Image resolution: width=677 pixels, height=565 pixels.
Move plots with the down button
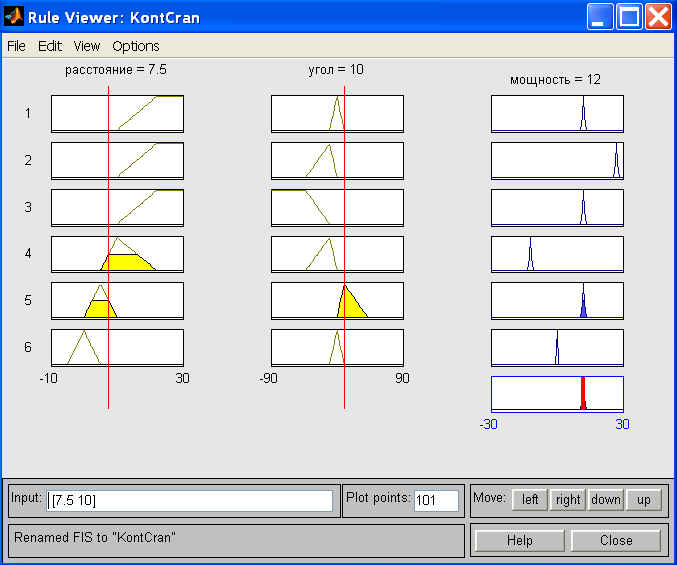606,499
